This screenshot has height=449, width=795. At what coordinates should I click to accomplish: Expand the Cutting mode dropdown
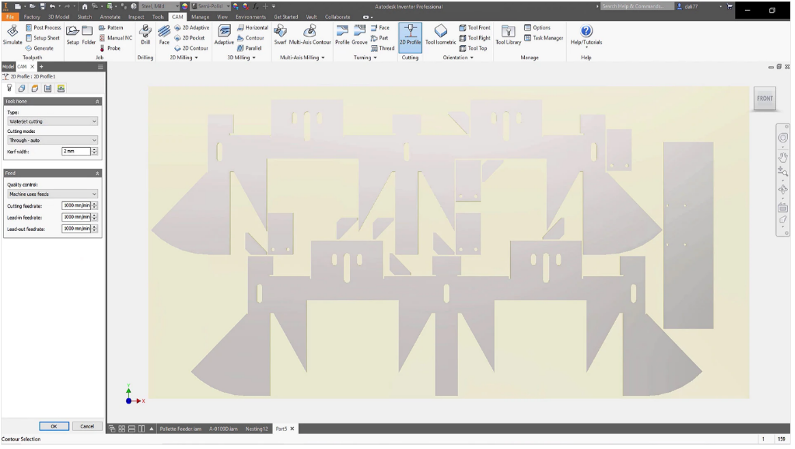coord(52,140)
